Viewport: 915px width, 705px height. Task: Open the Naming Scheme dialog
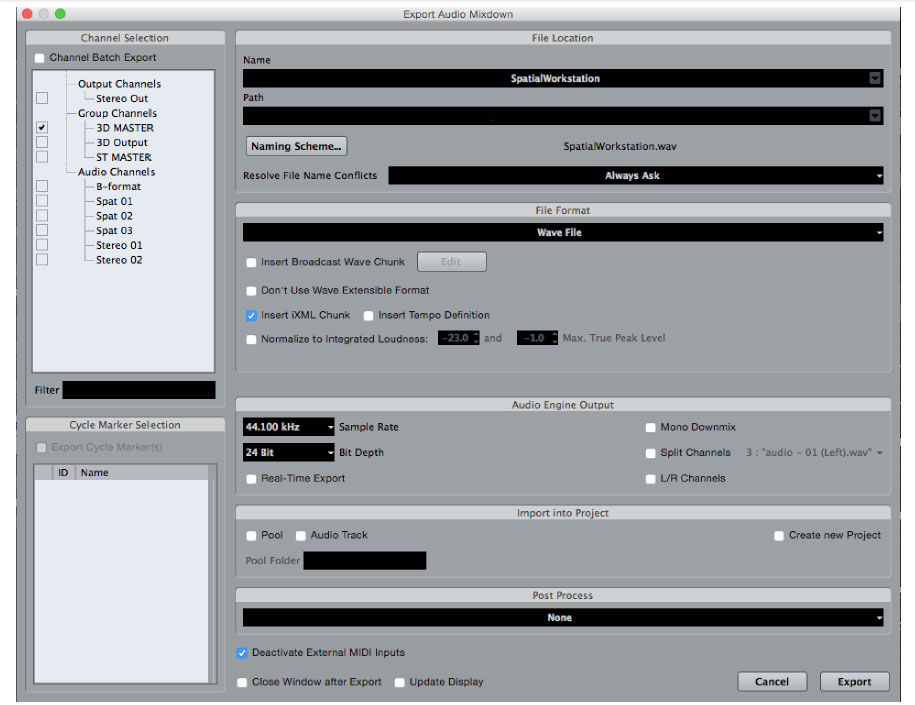(x=298, y=146)
